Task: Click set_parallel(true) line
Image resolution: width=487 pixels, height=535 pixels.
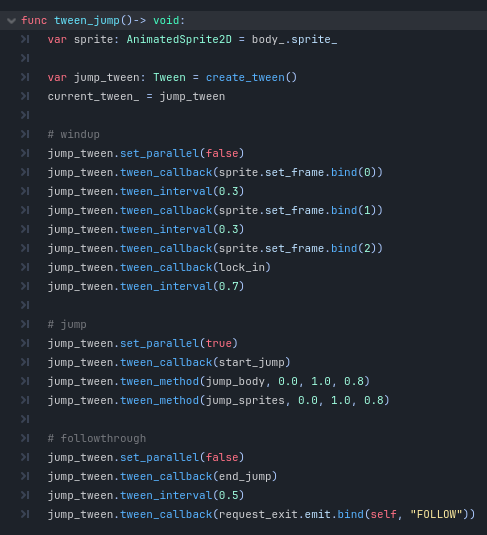Action: click(x=143, y=343)
